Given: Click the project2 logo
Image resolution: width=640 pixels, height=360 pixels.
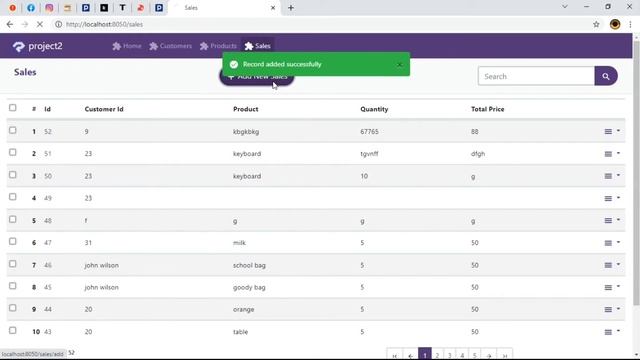Looking at the screenshot, I should tap(38, 46).
